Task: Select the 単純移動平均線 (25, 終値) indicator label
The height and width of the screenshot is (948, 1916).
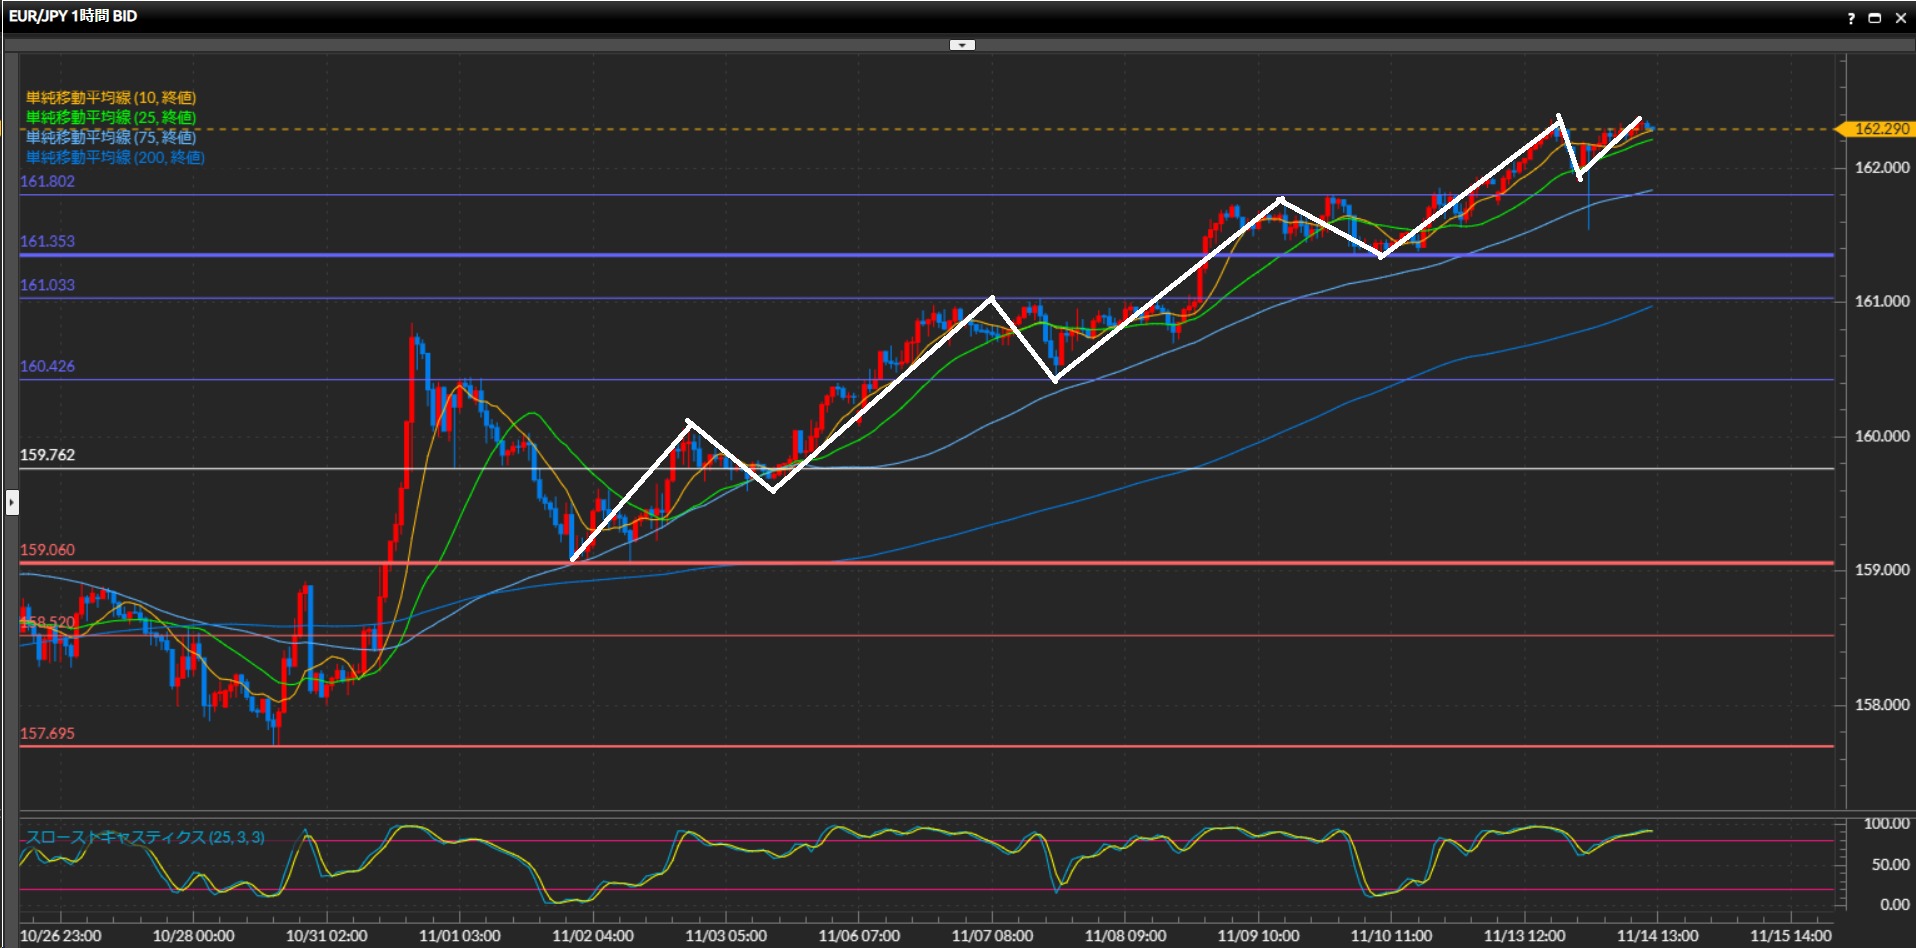Action: (111, 117)
